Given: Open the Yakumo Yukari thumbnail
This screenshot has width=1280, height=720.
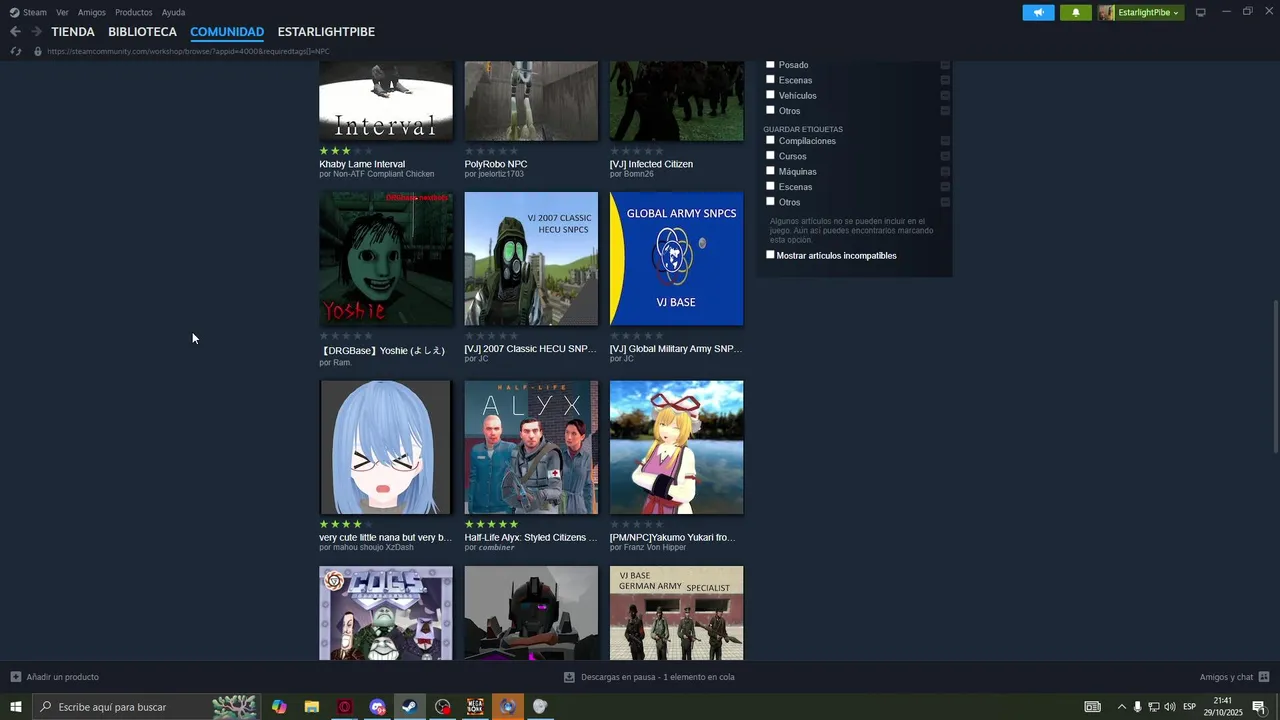Looking at the screenshot, I should click(x=676, y=447).
